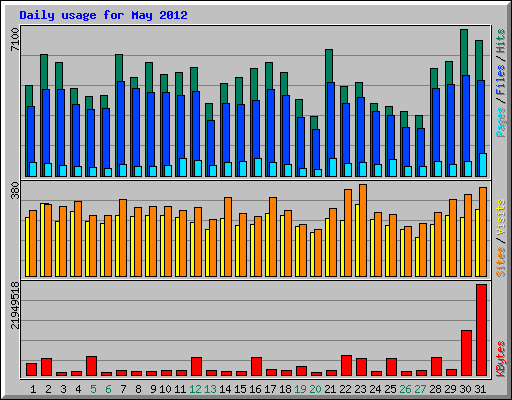Click the green day label 12
The width and height of the screenshot is (512, 400).
[x=195, y=389]
